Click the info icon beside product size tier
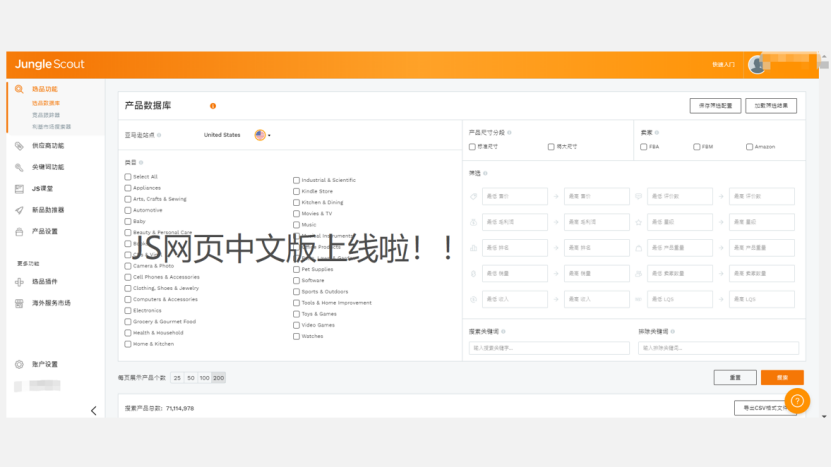The height and width of the screenshot is (467, 831). tap(509, 133)
